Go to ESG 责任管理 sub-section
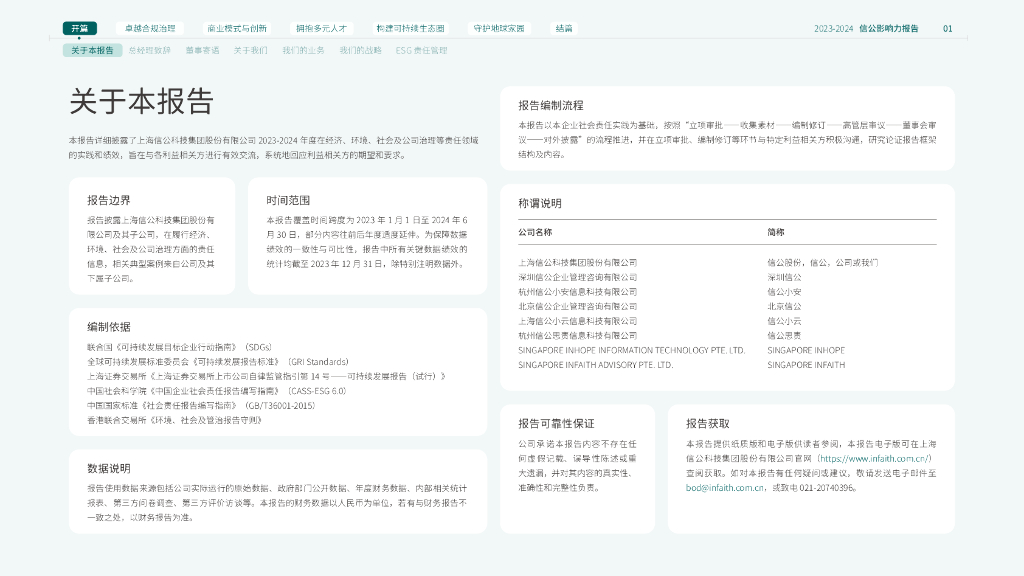 [421, 50]
